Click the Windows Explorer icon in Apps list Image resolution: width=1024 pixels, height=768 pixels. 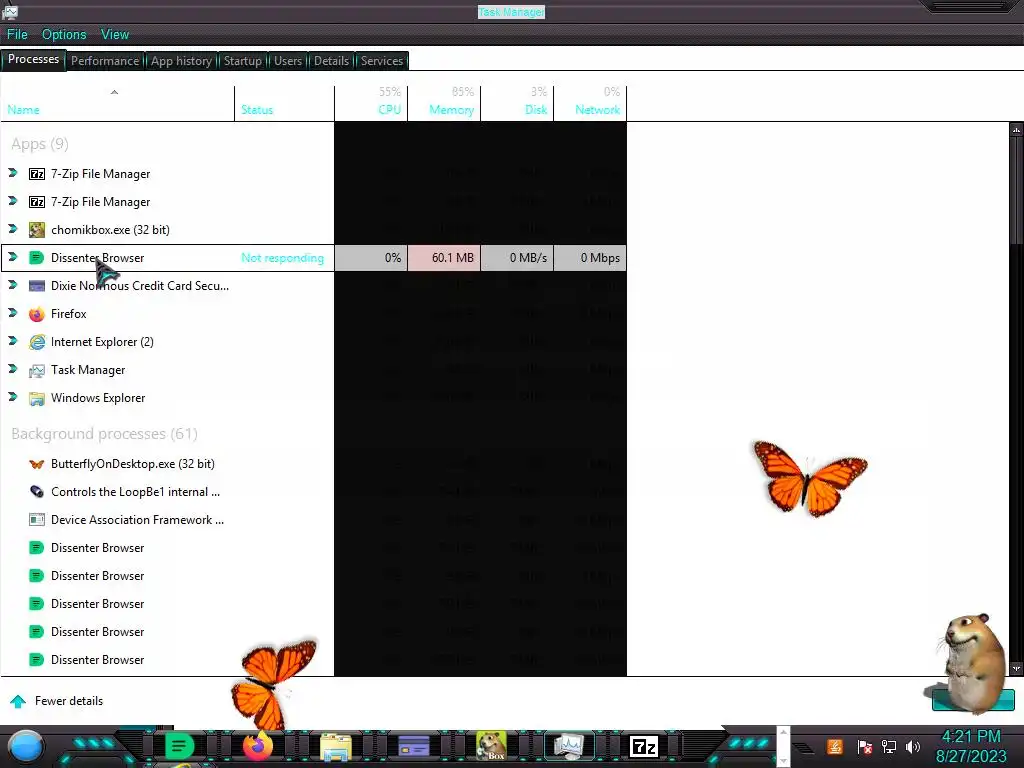[37, 398]
